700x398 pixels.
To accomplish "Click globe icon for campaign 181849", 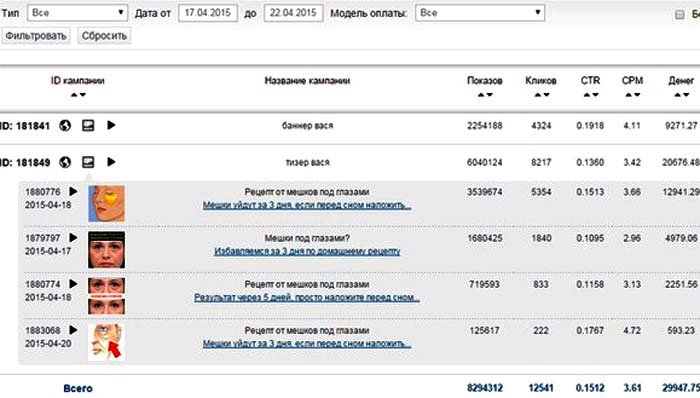I will (65, 162).
